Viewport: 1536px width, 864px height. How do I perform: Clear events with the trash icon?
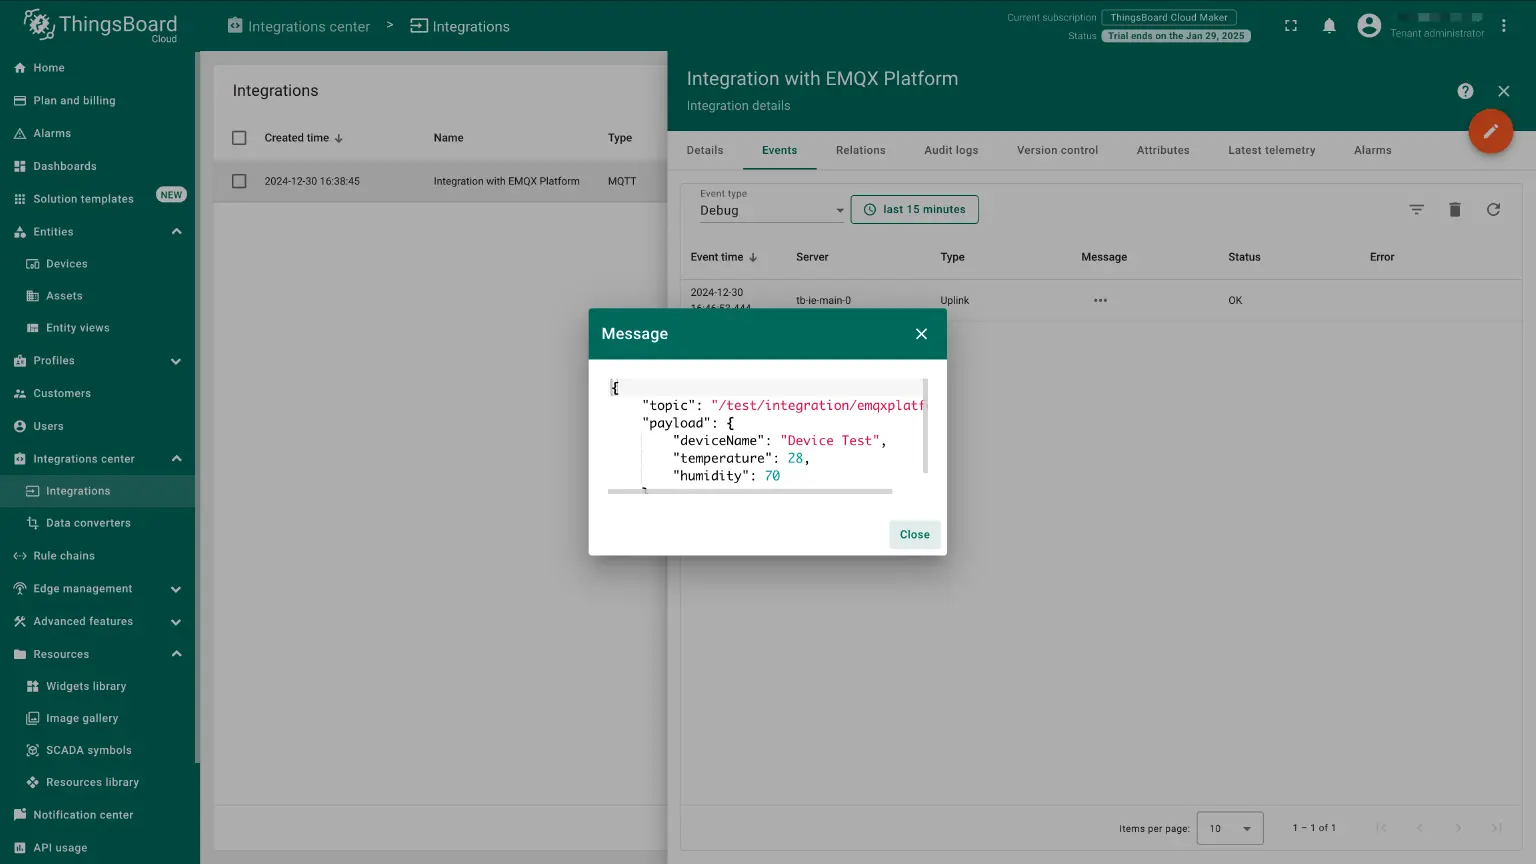coord(1455,209)
